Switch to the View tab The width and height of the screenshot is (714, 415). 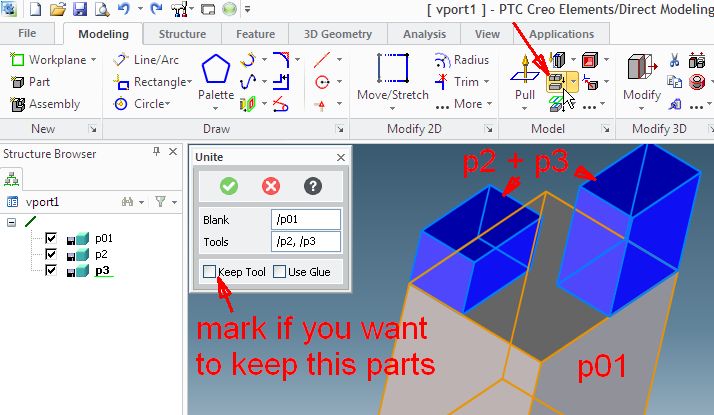tap(487, 34)
